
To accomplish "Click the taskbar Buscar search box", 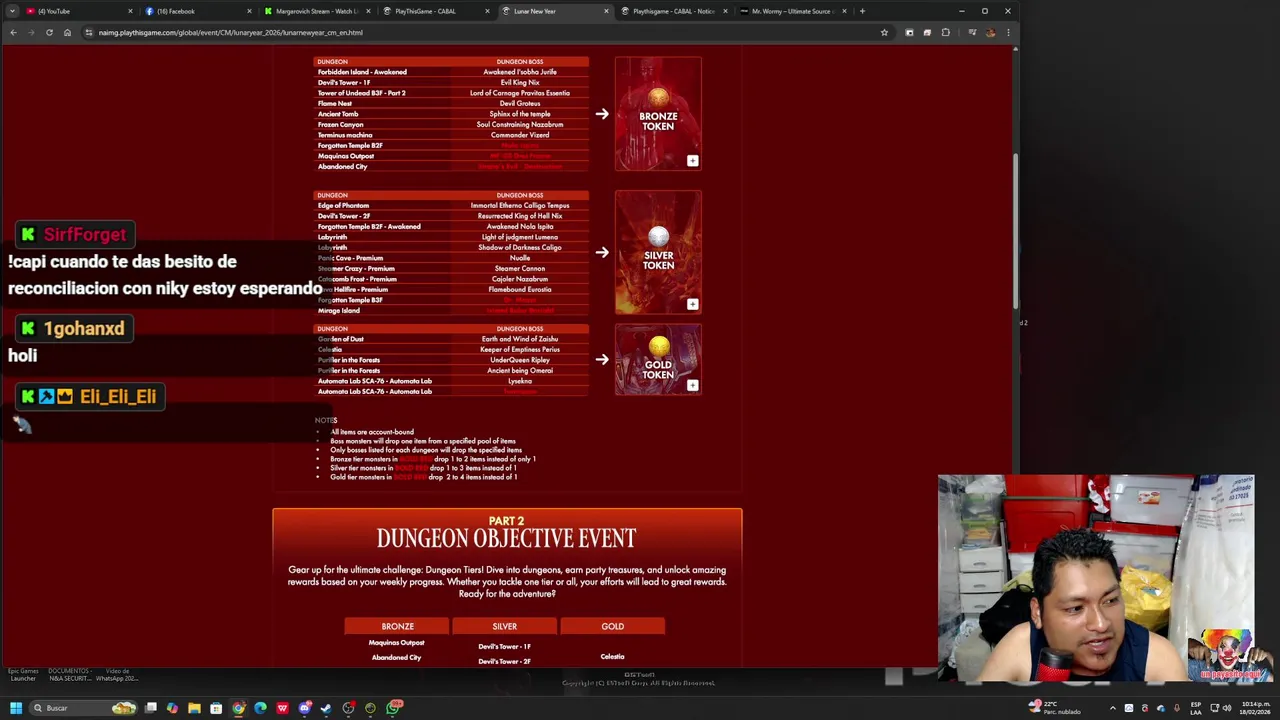I will [84, 708].
